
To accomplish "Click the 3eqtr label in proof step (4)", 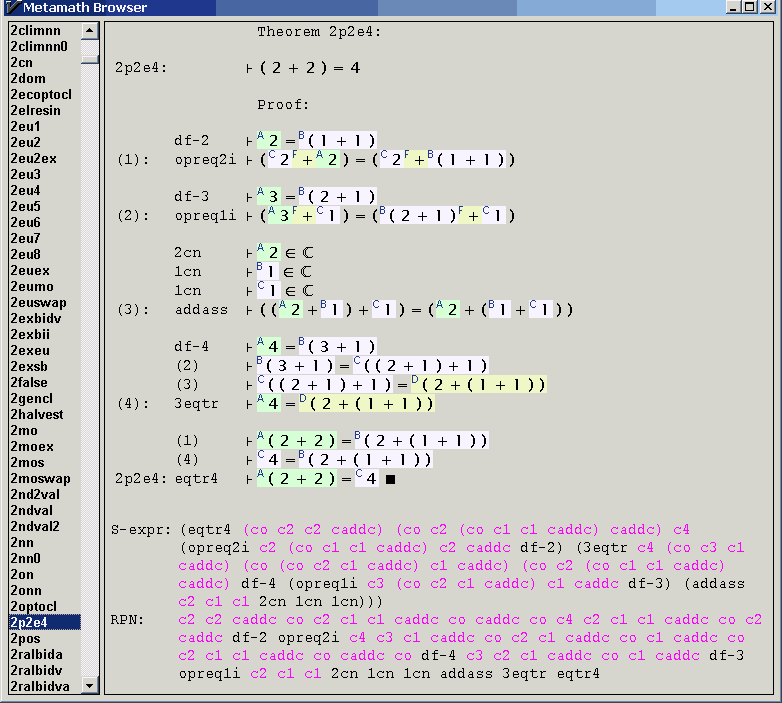I will coord(196,403).
